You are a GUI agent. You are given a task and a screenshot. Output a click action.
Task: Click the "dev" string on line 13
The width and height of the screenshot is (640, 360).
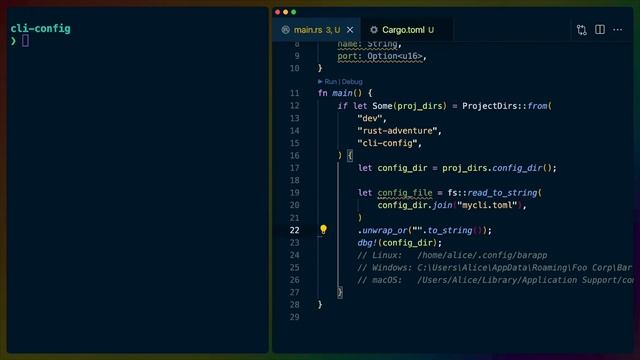(x=369, y=118)
